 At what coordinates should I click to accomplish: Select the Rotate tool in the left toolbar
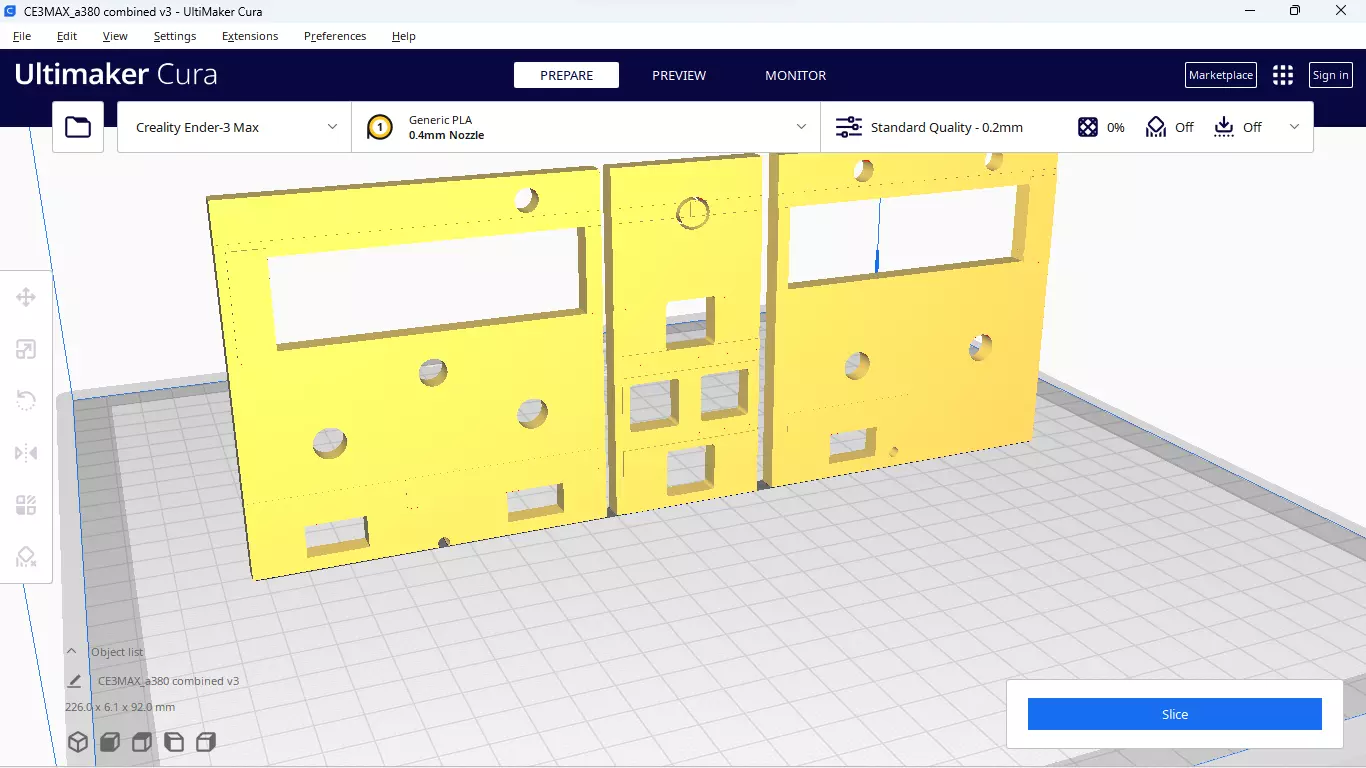tap(26, 401)
